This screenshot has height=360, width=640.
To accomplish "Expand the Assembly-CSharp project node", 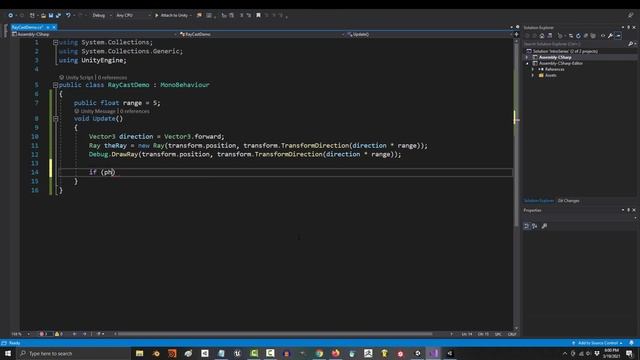I will point(527,58).
